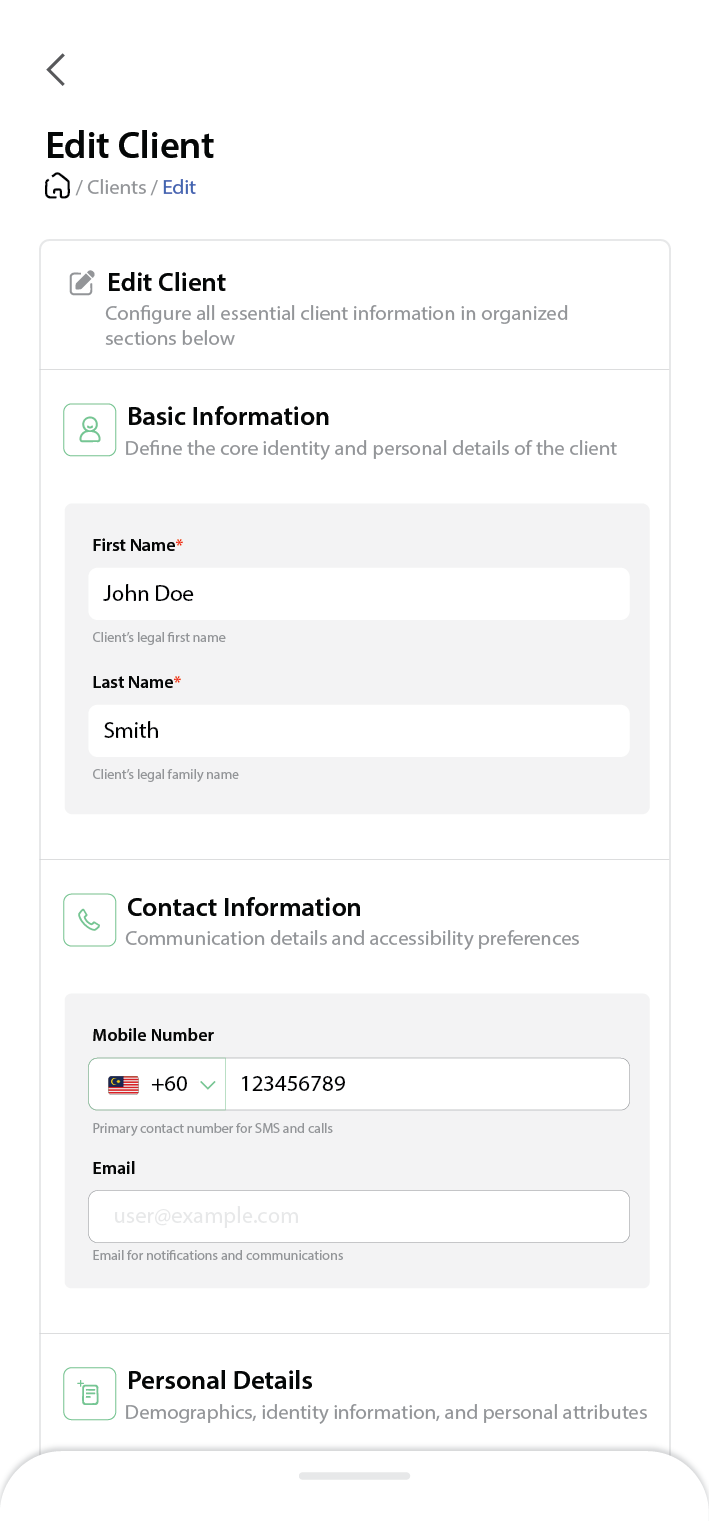Click the Personal Details document icon

90,1394
